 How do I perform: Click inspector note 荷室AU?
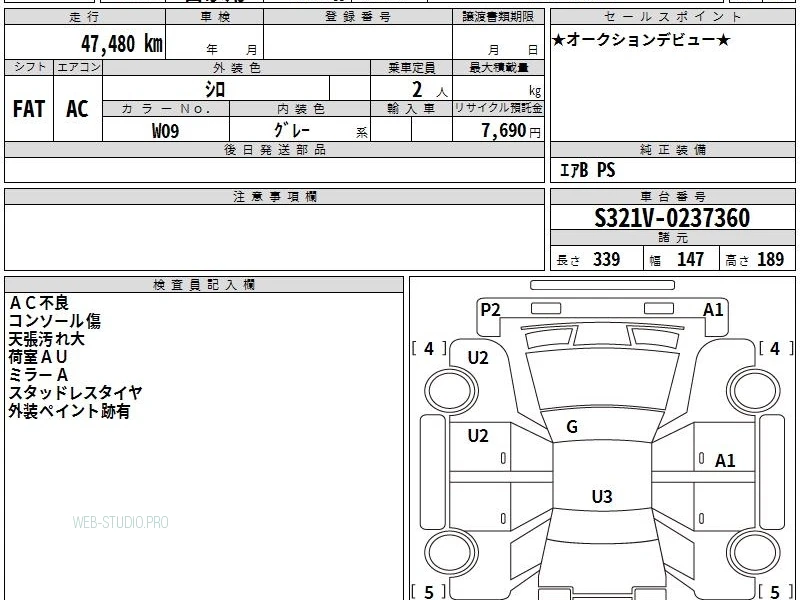[x=38, y=357]
